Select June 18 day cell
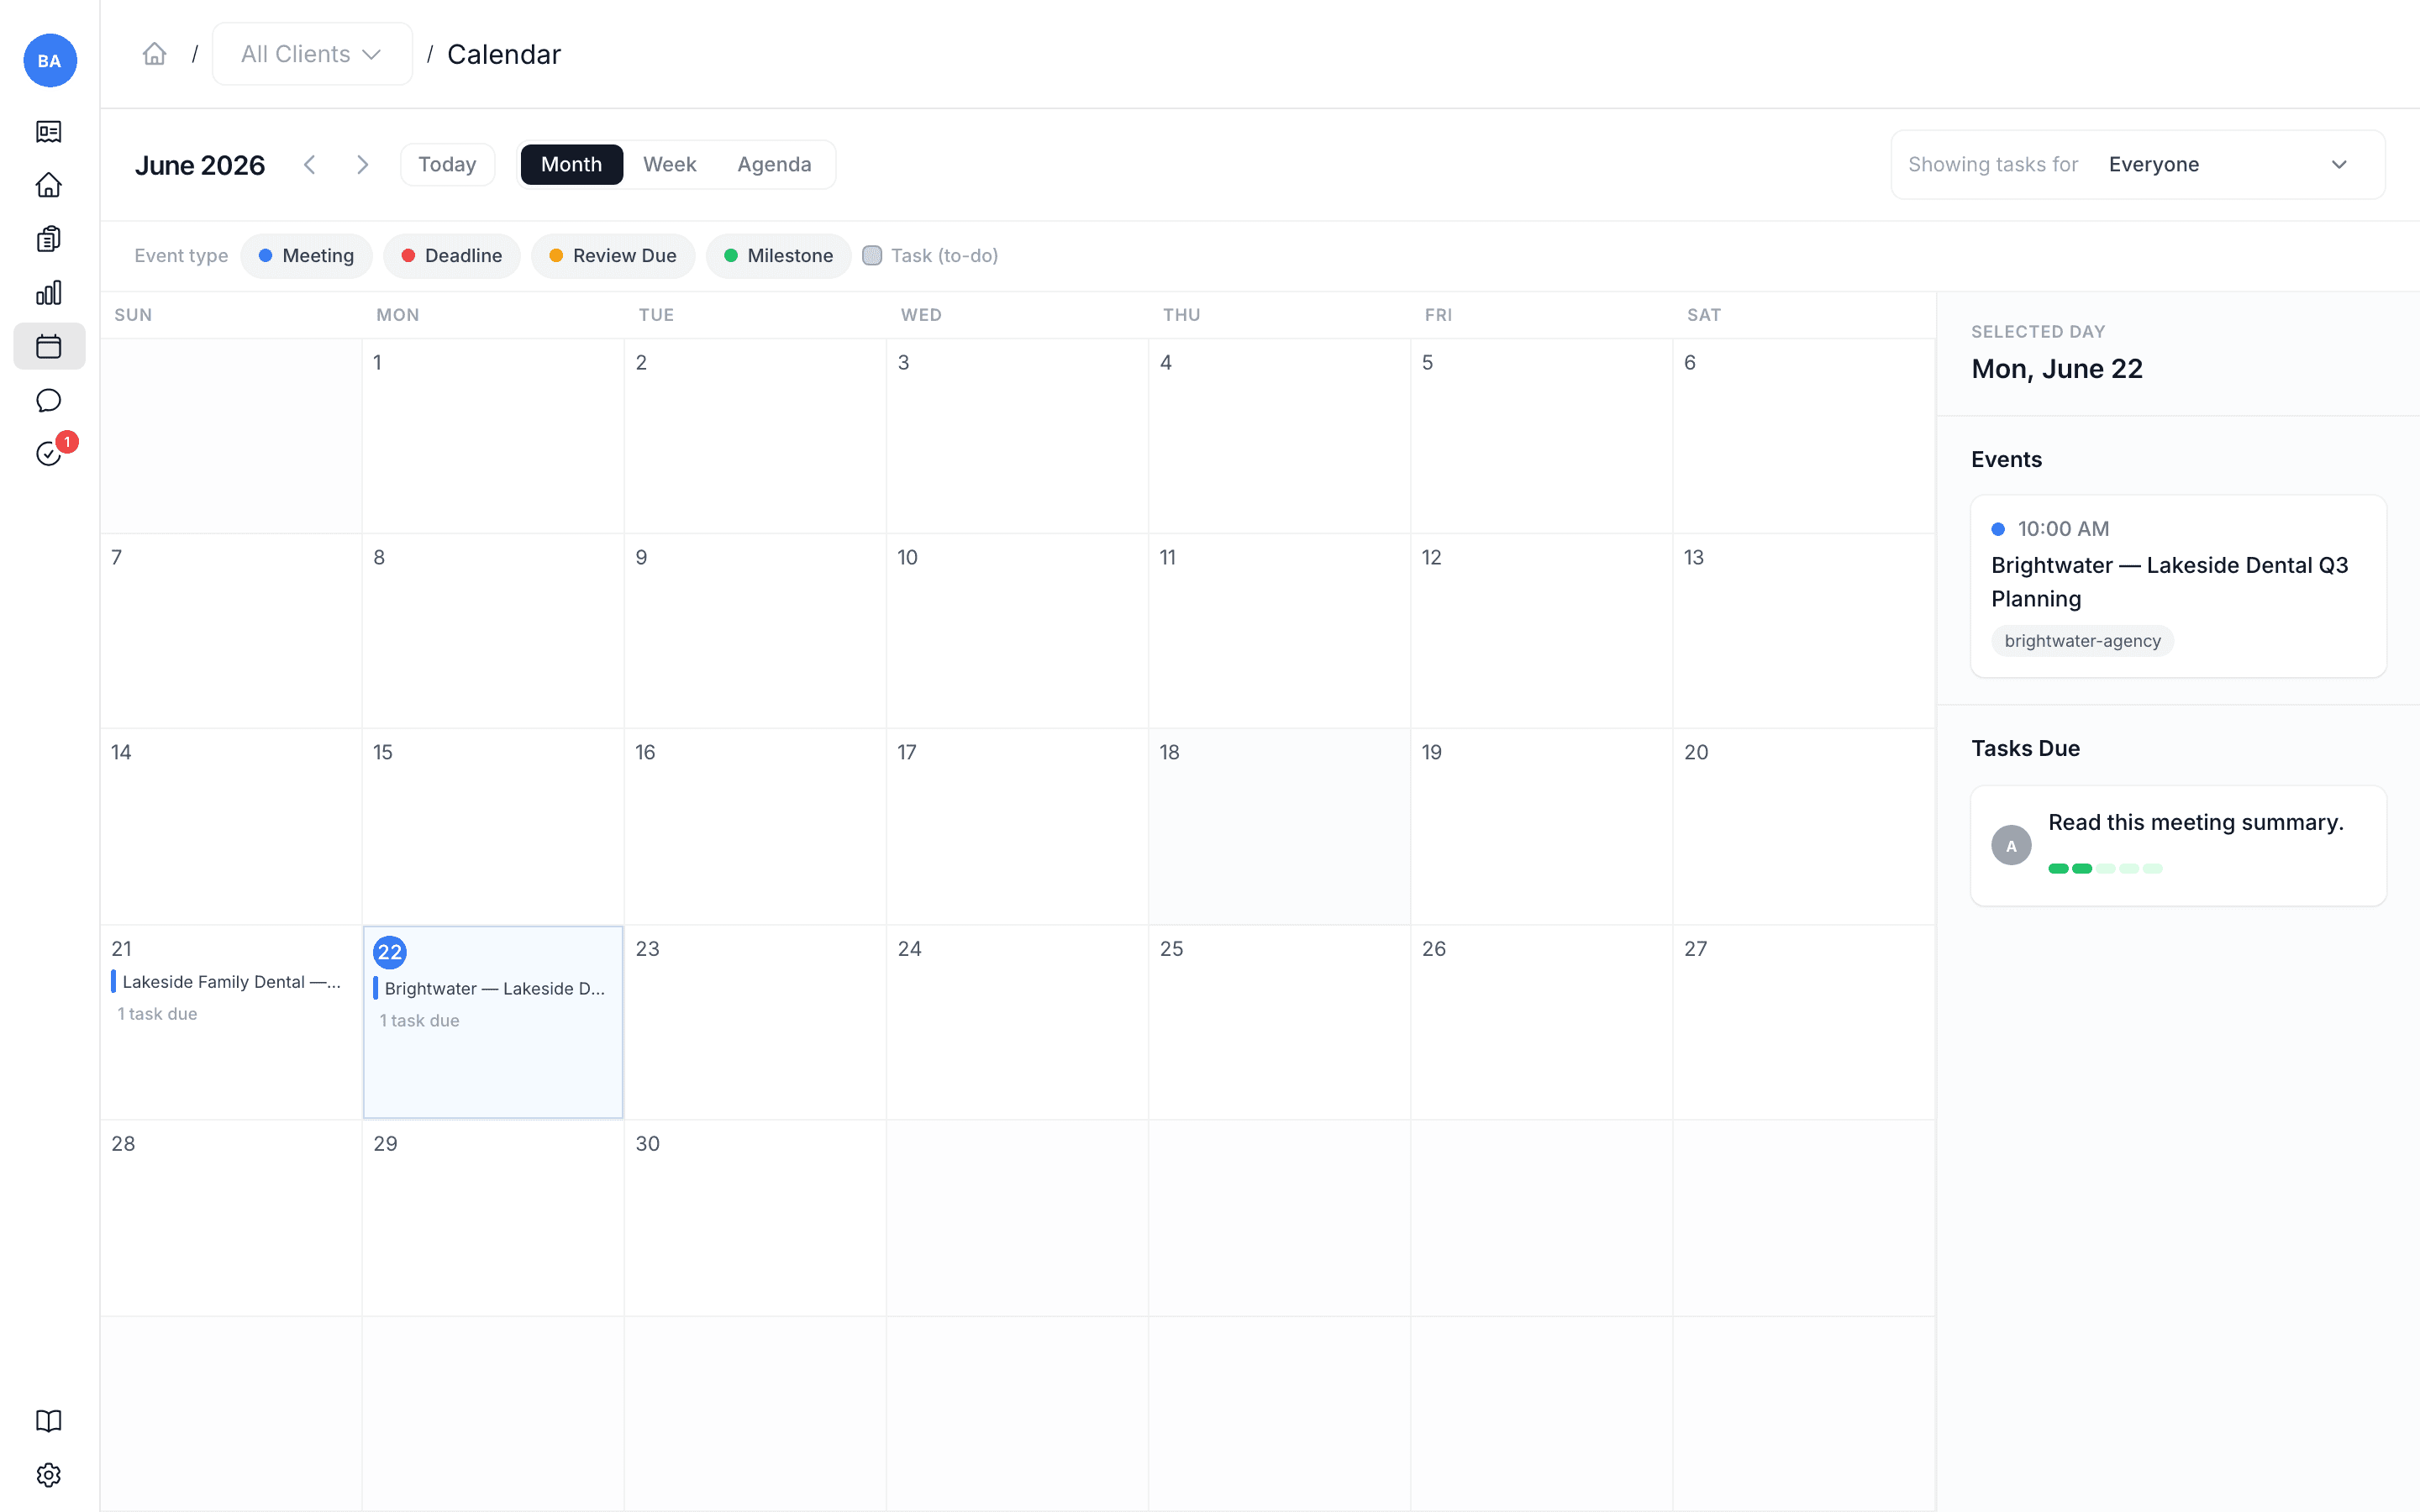 point(1279,826)
